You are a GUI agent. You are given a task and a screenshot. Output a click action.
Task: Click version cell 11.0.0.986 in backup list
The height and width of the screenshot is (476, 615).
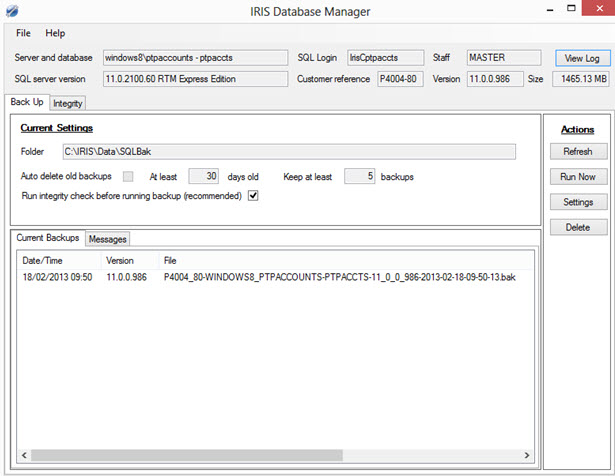[126, 277]
